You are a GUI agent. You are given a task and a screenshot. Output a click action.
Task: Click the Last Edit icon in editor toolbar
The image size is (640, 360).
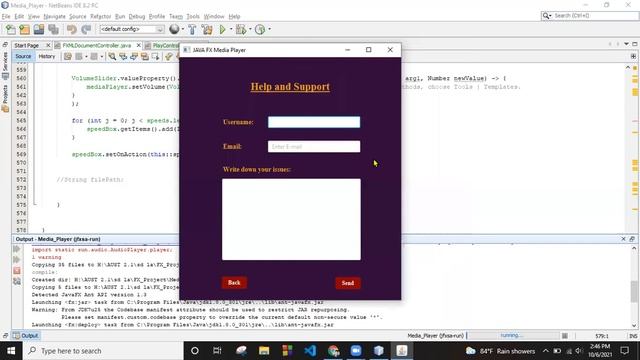pos(68,56)
